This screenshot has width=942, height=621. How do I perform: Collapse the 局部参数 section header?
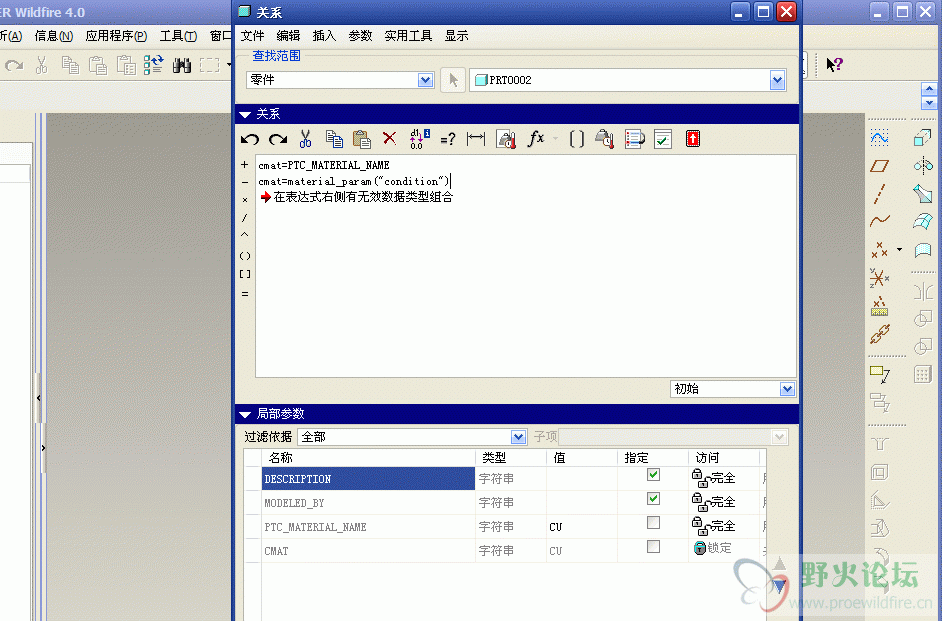click(x=245, y=414)
